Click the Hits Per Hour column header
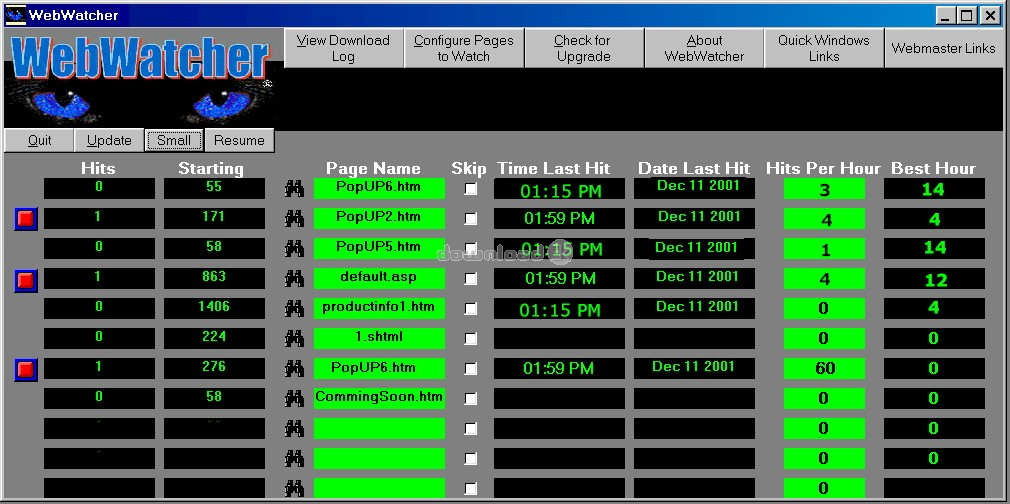 (823, 169)
